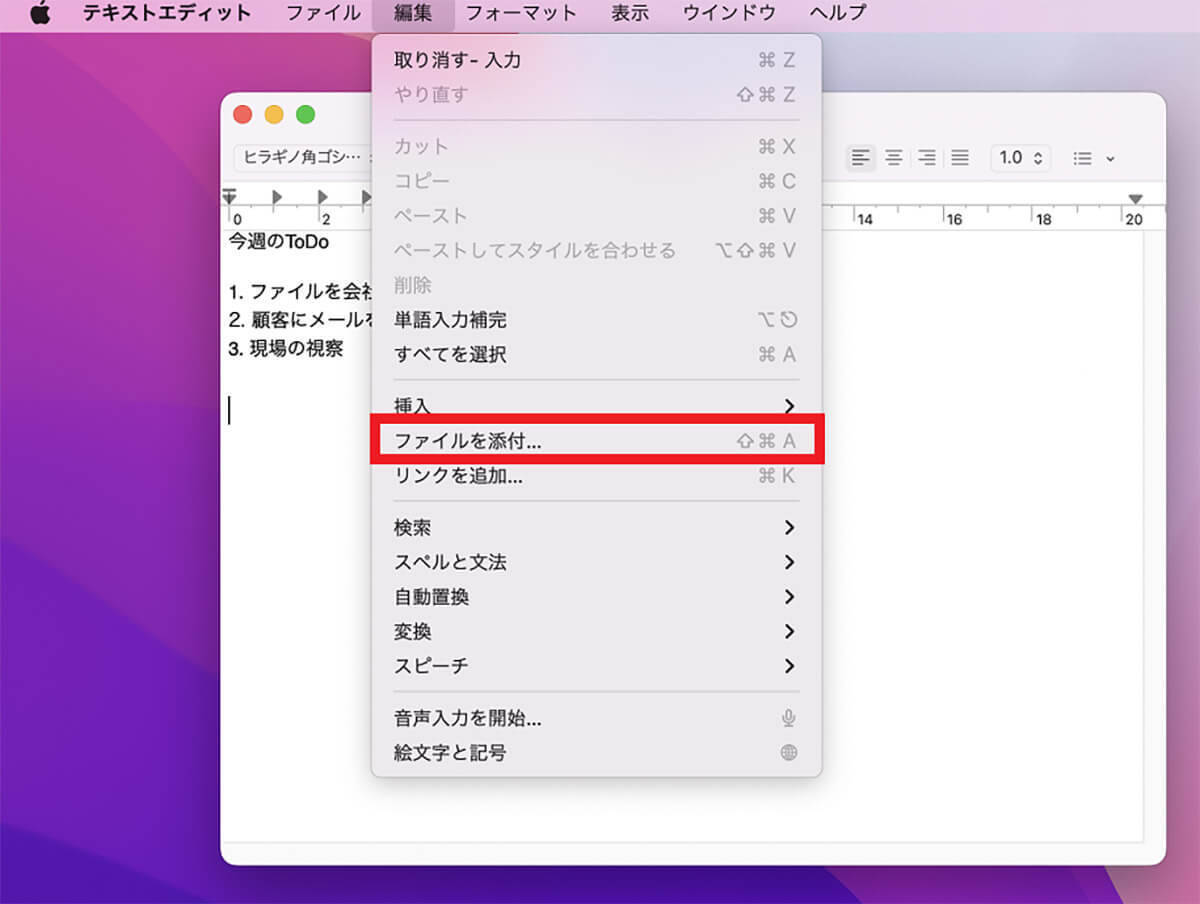Select the justify text icon
This screenshot has height=904, width=1200.
click(x=960, y=158)
